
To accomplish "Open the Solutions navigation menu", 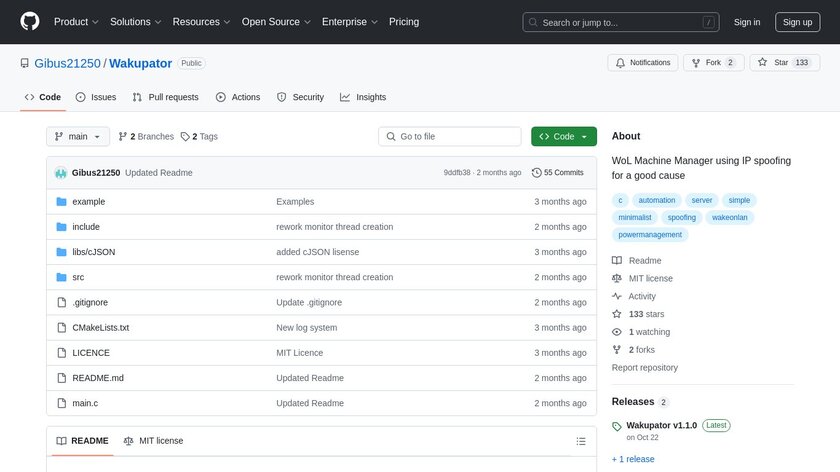I will coord(136,22).
